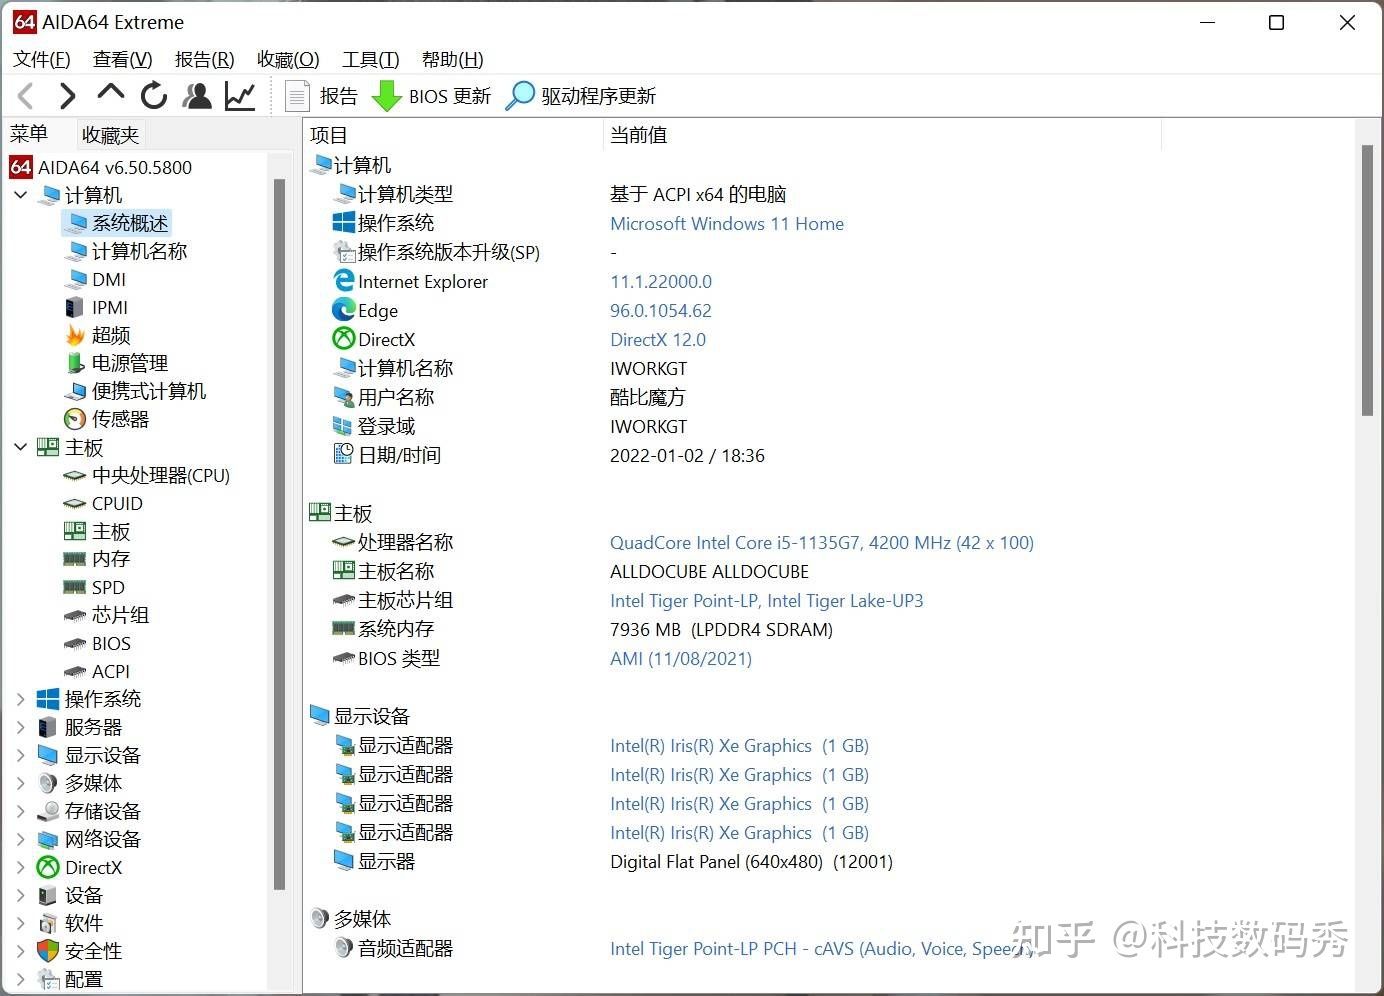Click the right panel vertical scrollbar
This screenshot has width=1384, height=996.
(x=1367, y=280)
